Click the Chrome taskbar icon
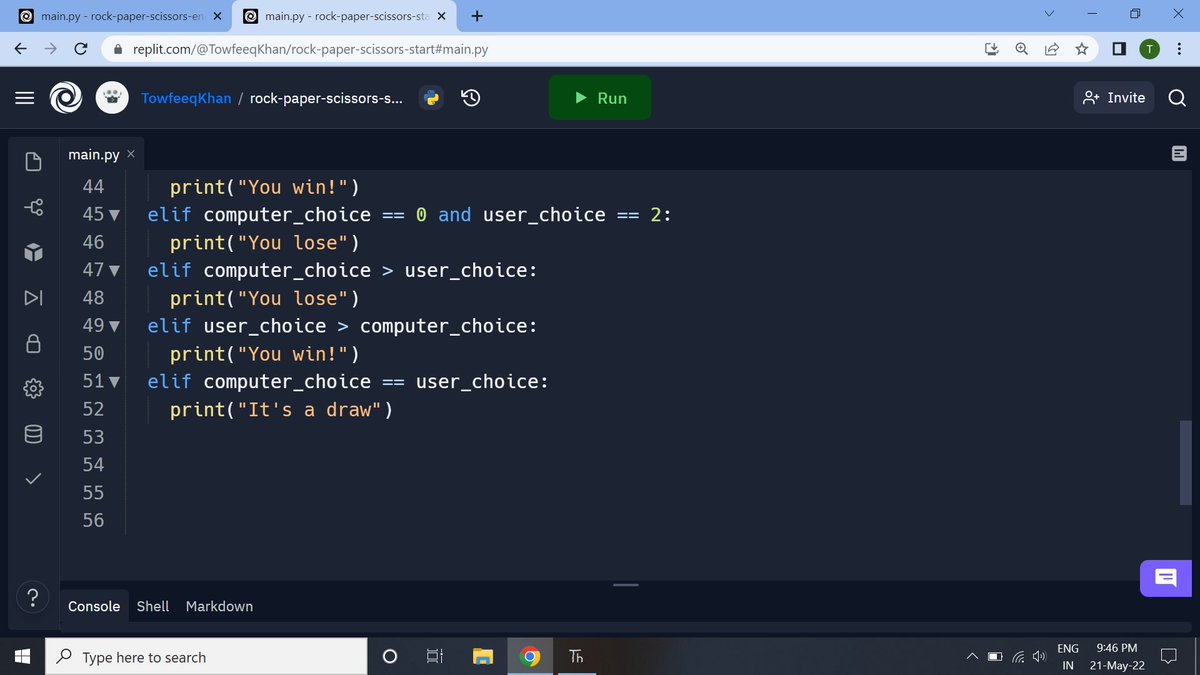 [x=531, y=657]
